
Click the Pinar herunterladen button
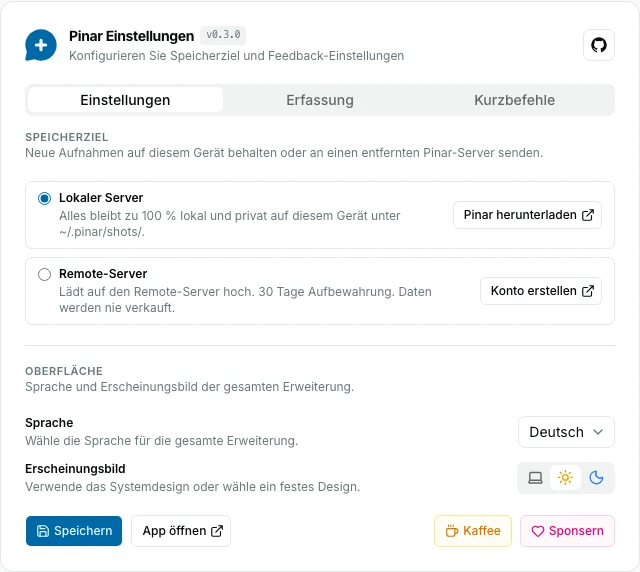coord(527,215)
